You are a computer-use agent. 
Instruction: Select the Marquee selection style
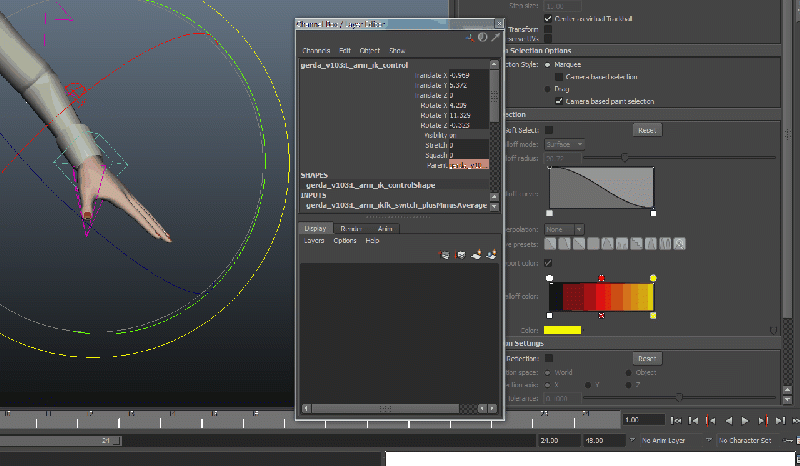point(548,65)
